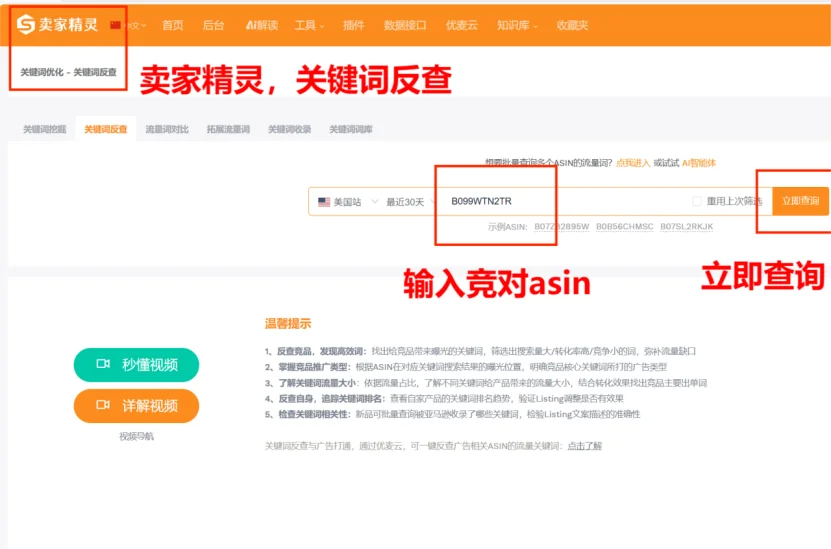
Task: Open the 美国站 marketplace dropdown
Action: click(x=348, y=201)
